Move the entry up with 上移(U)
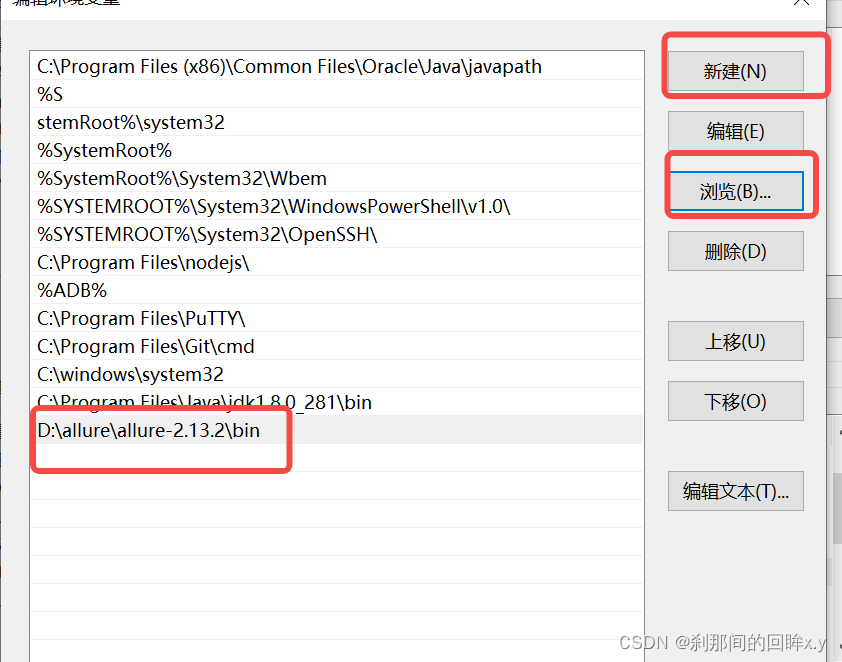Screen dimensions: 842x662 pyautogui.click(x=736, y=341)
